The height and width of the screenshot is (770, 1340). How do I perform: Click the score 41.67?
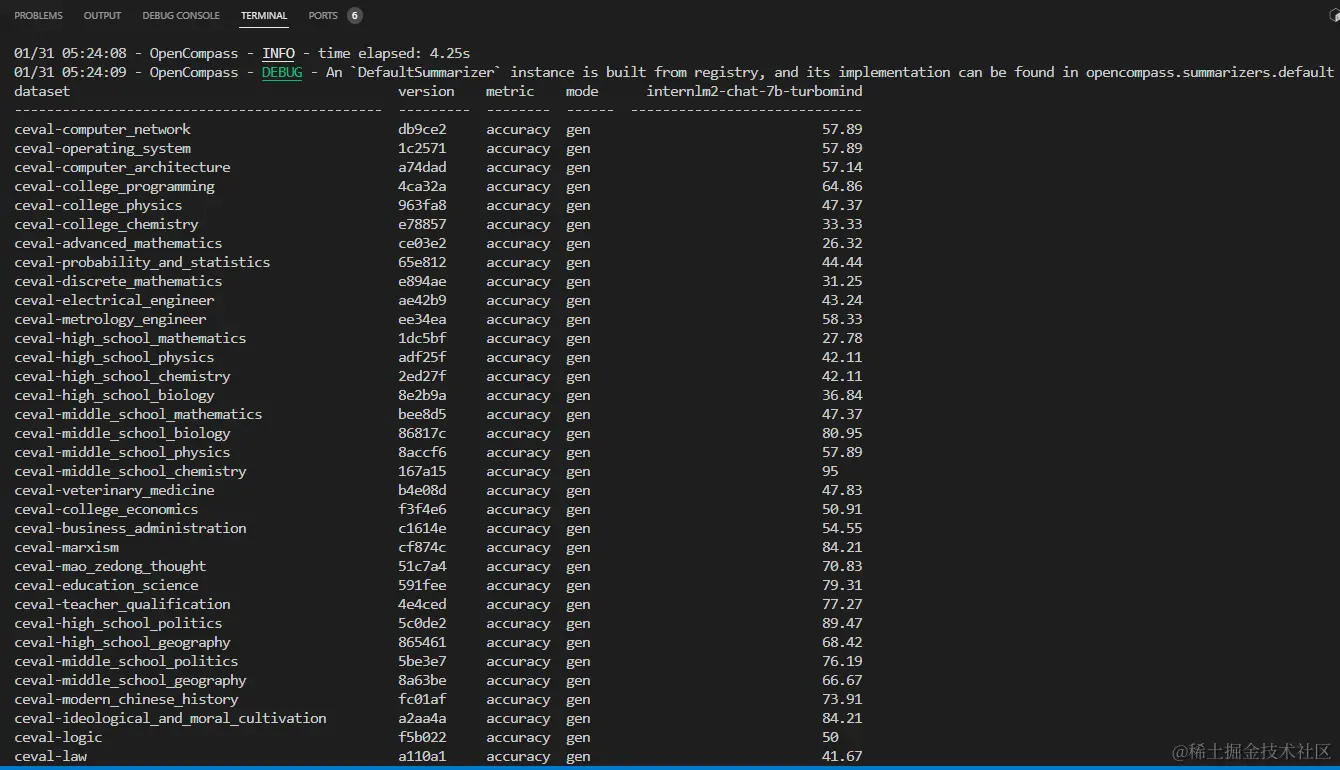click(x=842, y=756)
